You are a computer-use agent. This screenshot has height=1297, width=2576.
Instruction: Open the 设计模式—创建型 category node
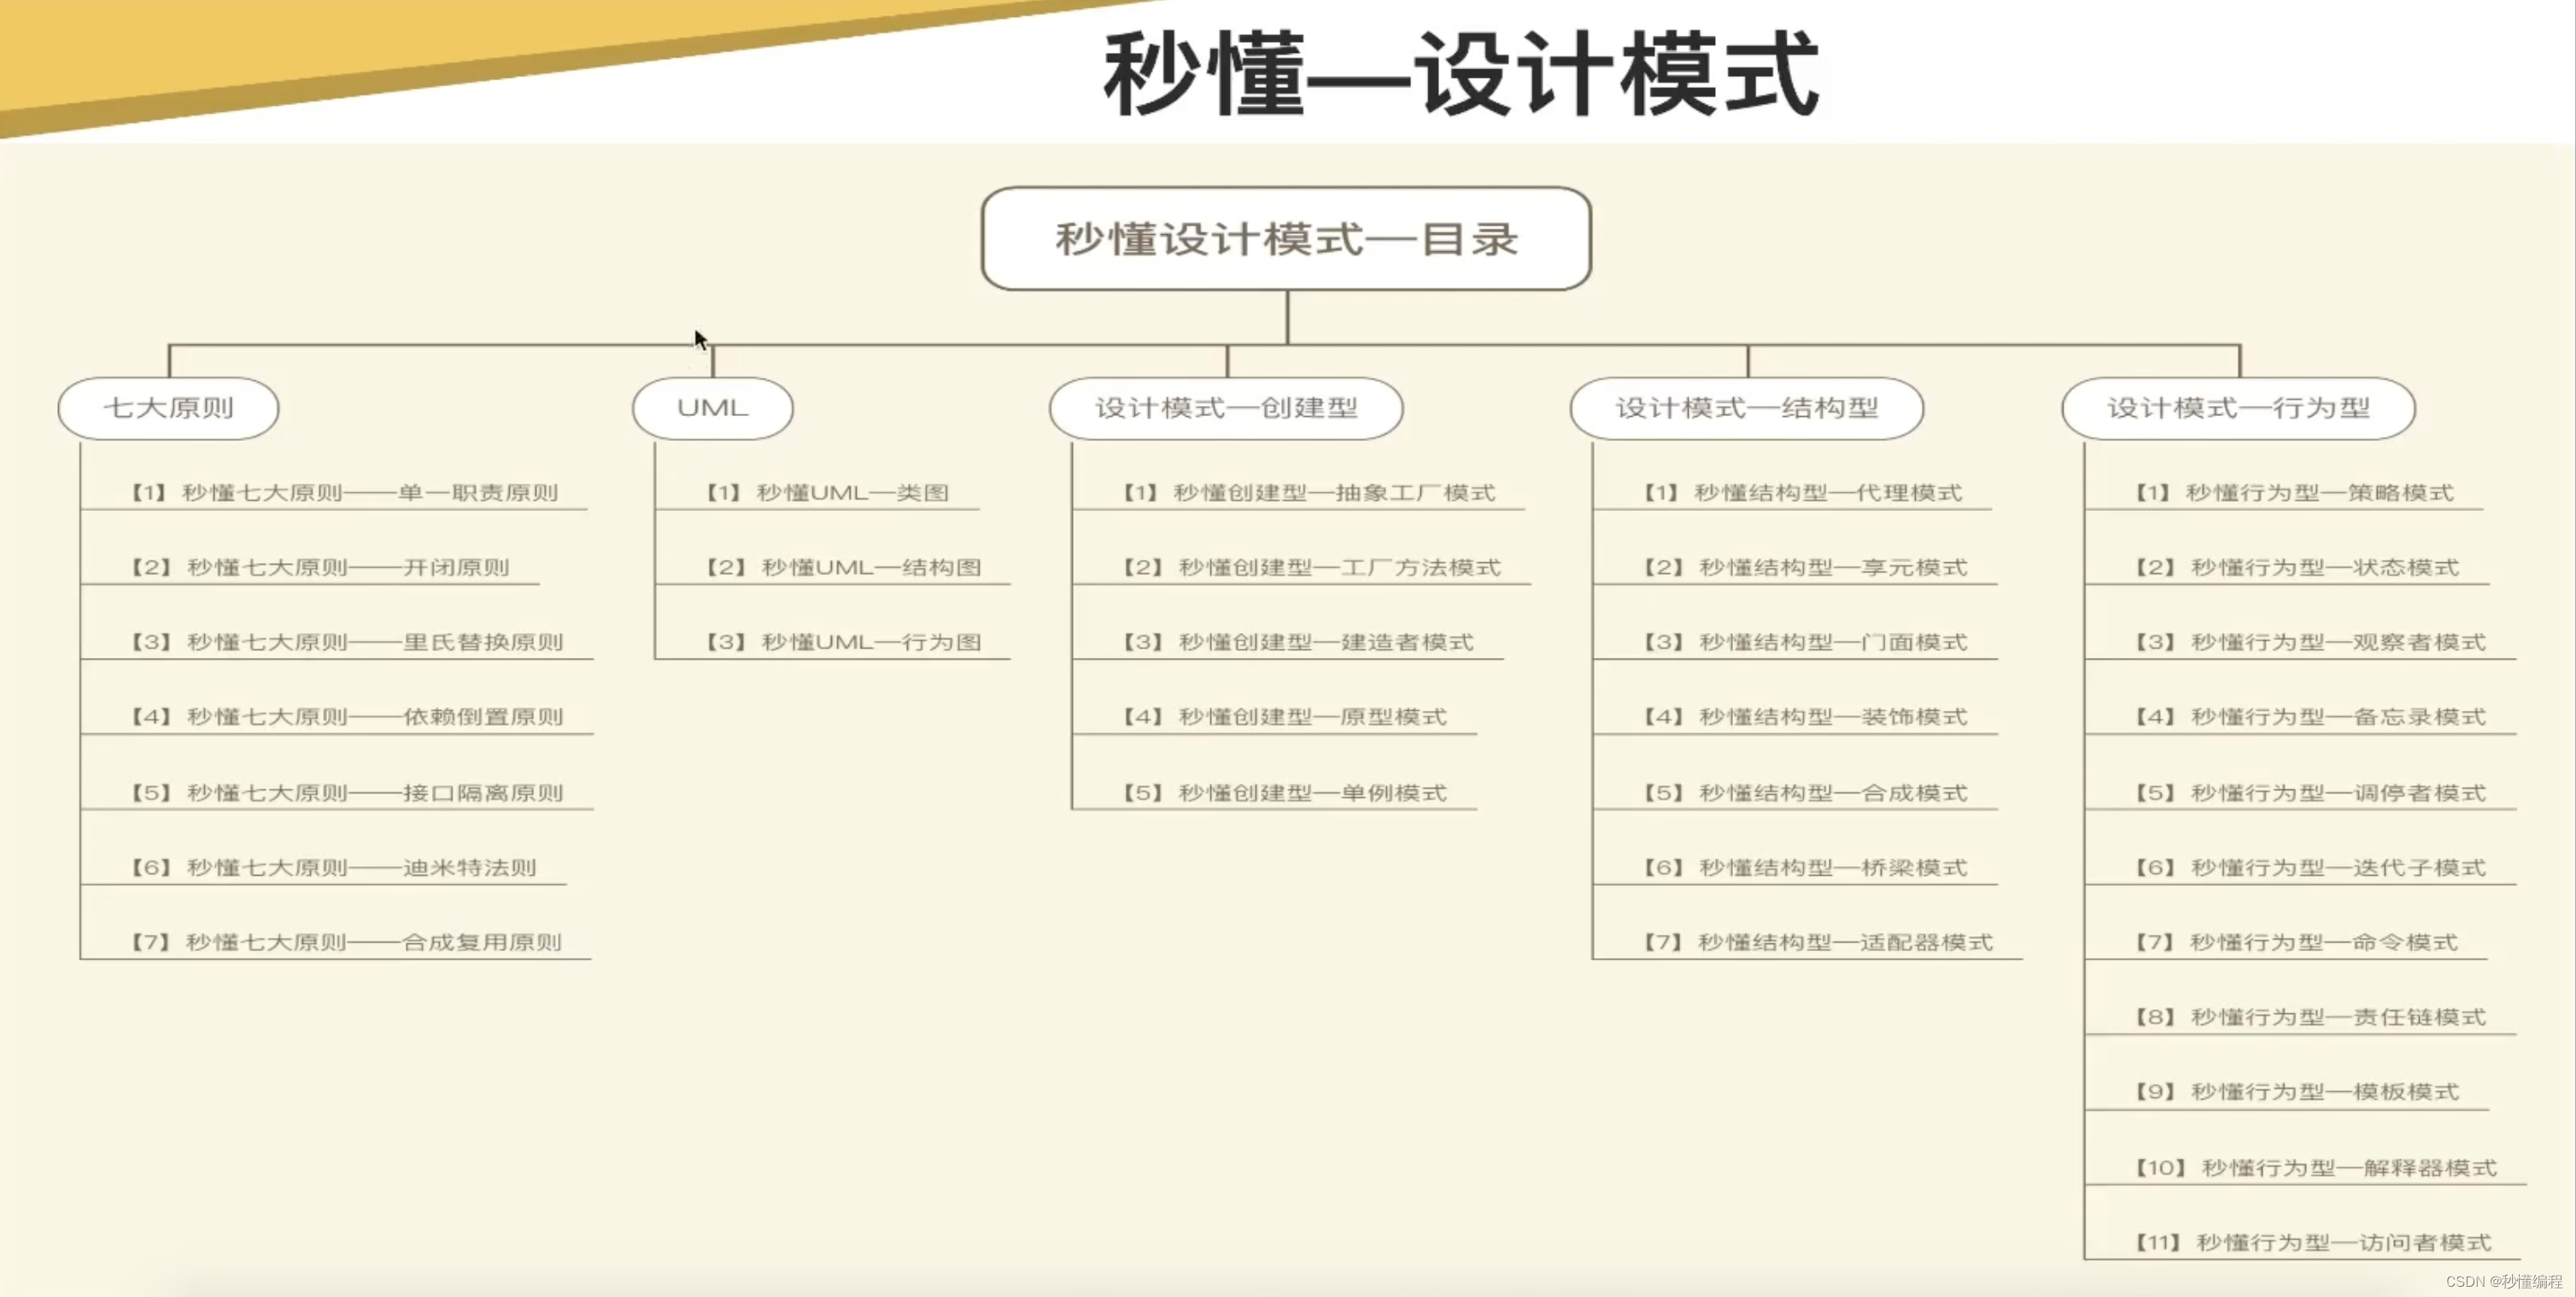pos(1226,408)
